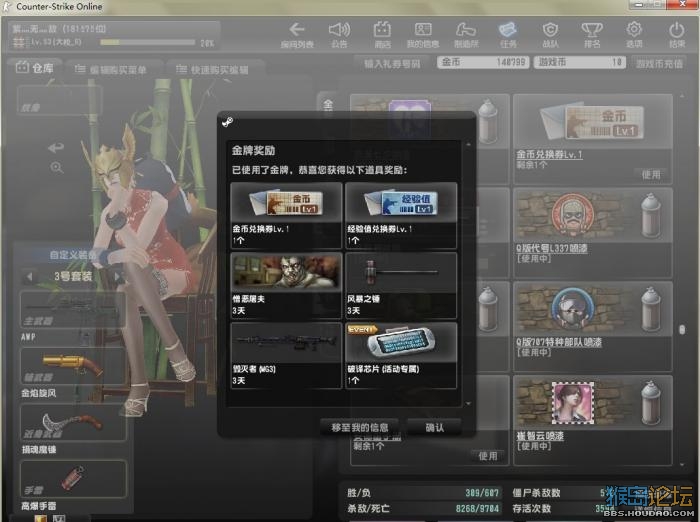Screen dimensions: 700x522
Task: Click the 金币 balance field
Action: click(483, 62)
